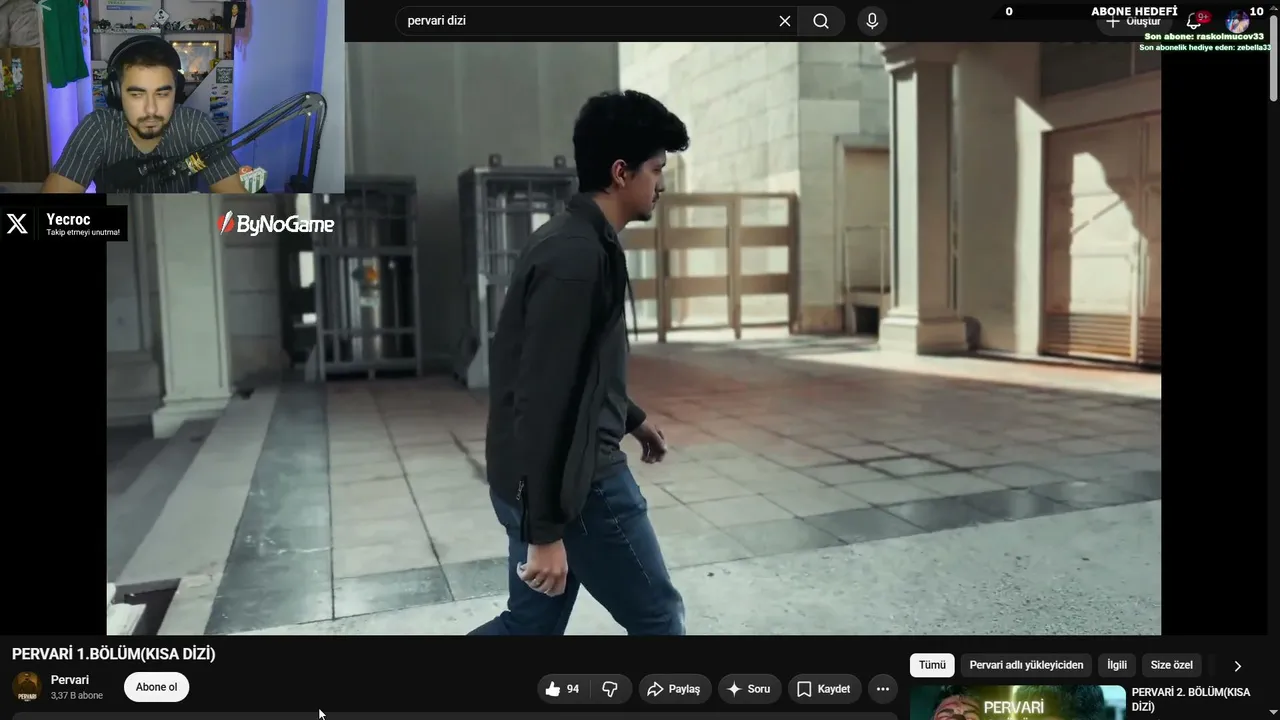Click the magnifier search button
1280x720 pixels.
click(821, 21)
